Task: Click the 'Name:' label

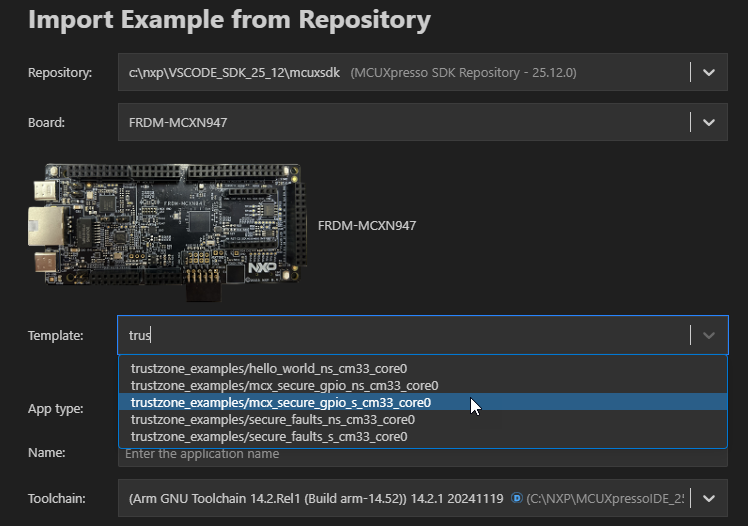Action: click(x=47, y=453)
